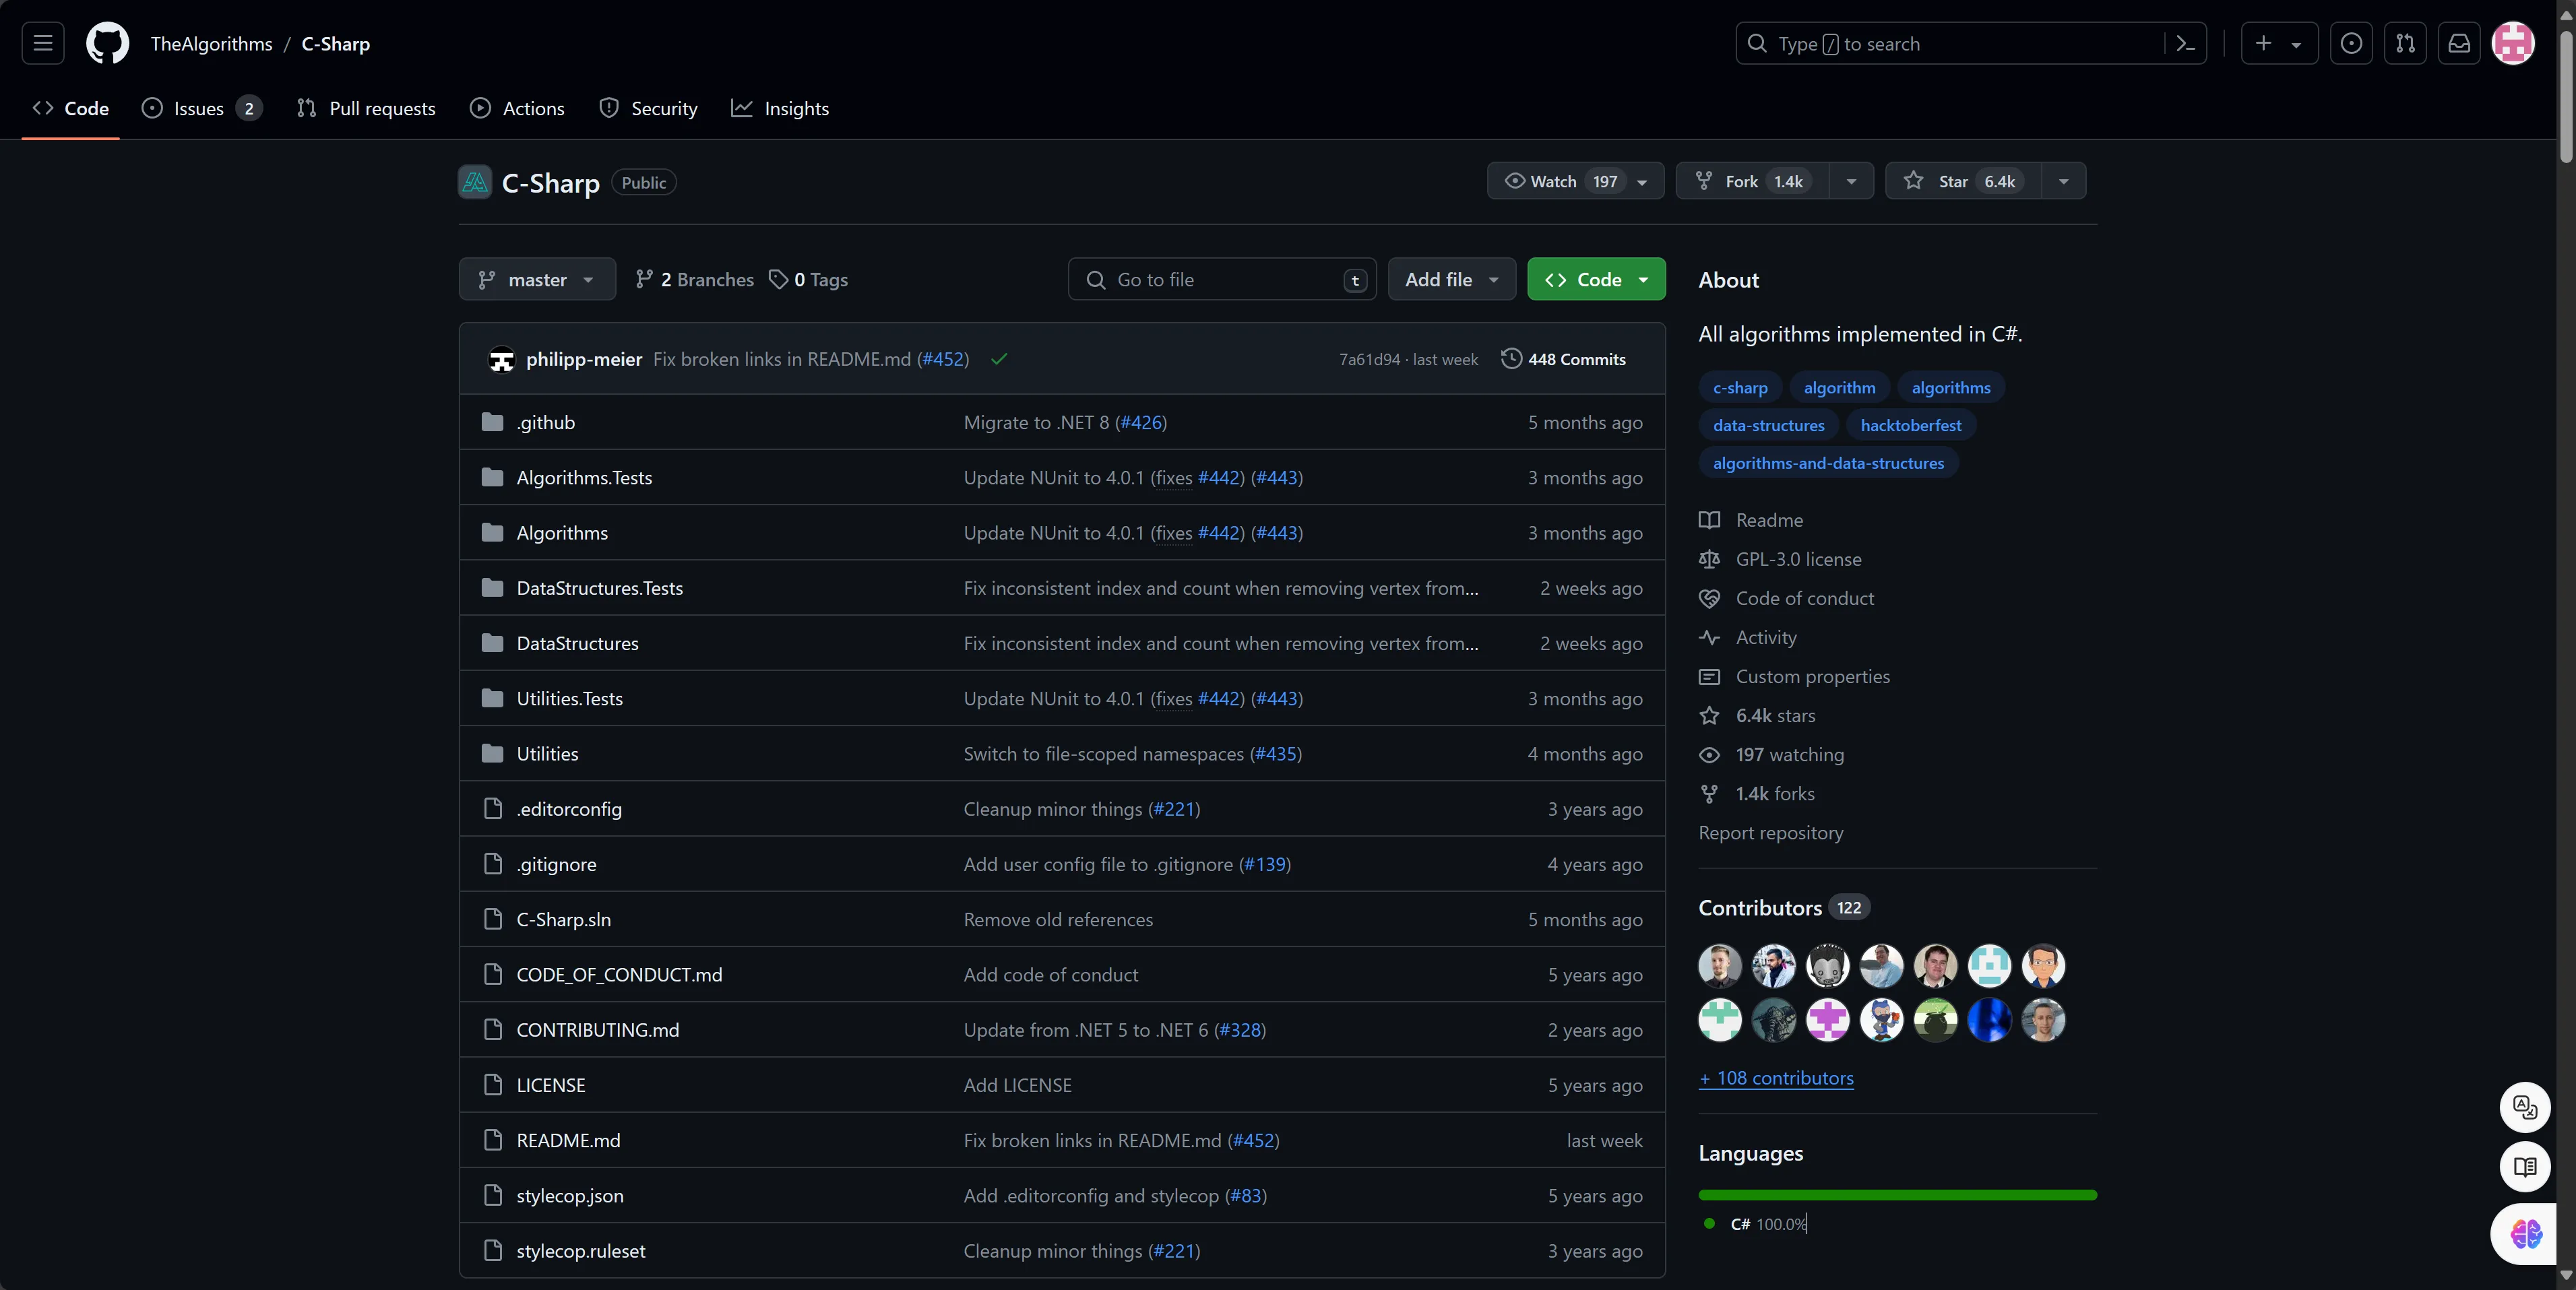Viewport: 2576px width, 1290px height.
Task: Open the Security tab
Action: click(648, 108)
